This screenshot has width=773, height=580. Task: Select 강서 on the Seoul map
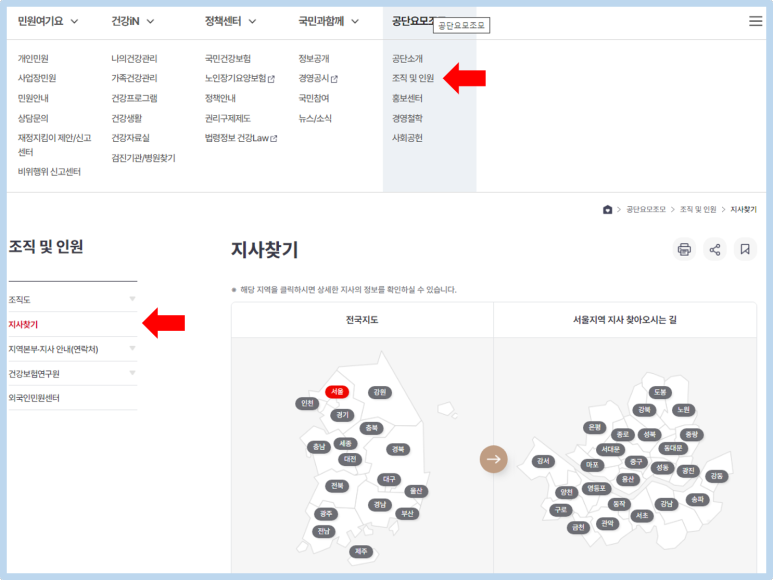tap(543, 461)
